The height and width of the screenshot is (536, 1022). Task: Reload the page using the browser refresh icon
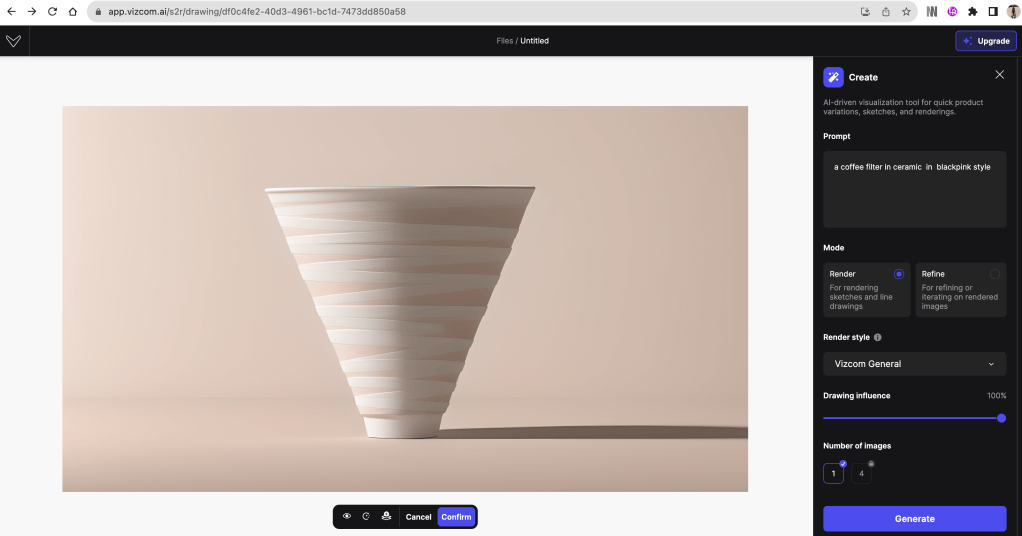click(52, 12)
